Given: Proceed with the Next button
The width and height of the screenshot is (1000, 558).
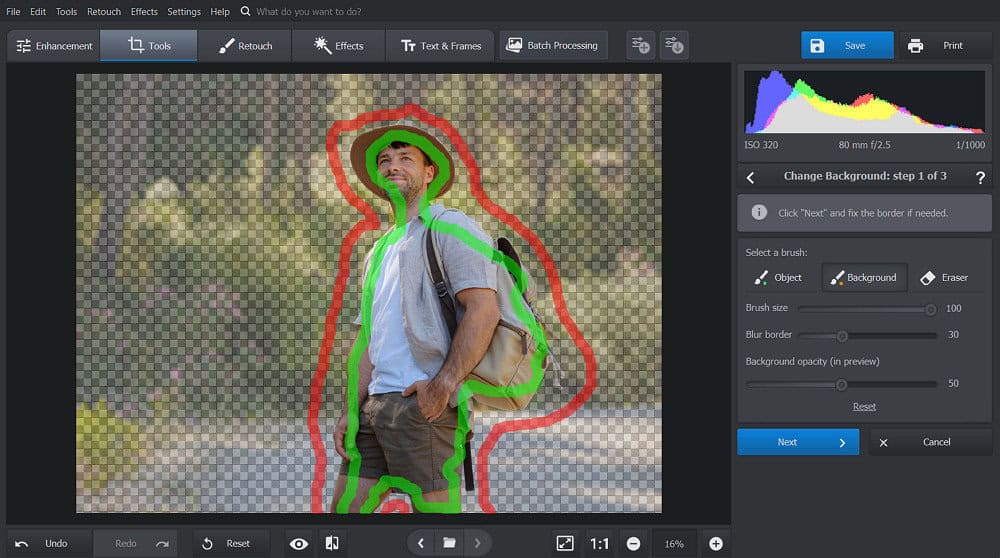Looking at the screenshot, I should (x=798, y=442).
